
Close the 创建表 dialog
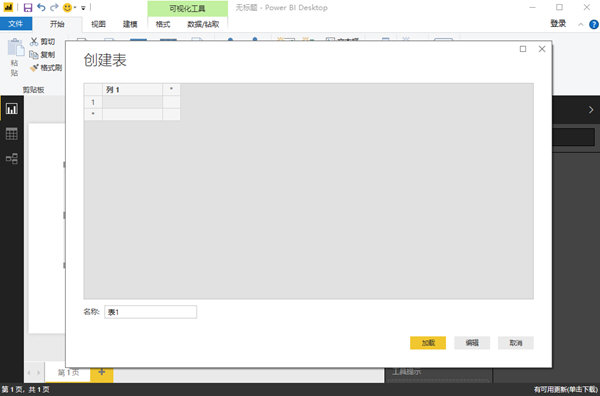click(542, 49)
